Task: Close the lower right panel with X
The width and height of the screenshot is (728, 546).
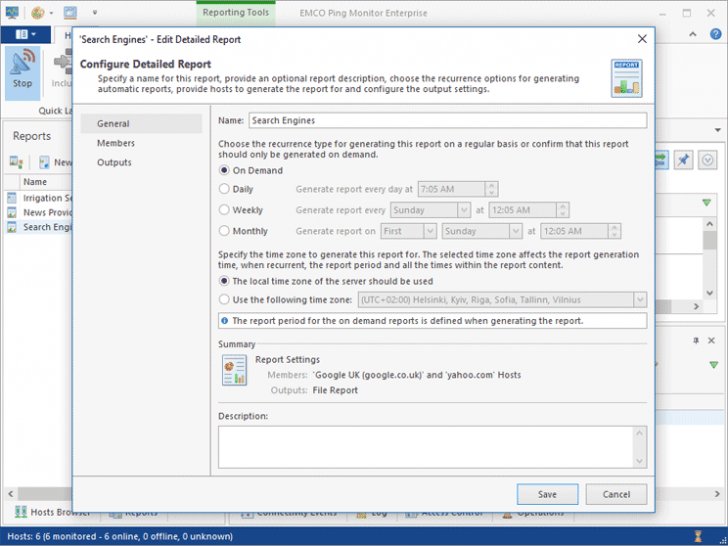Action: pos(711,340)
